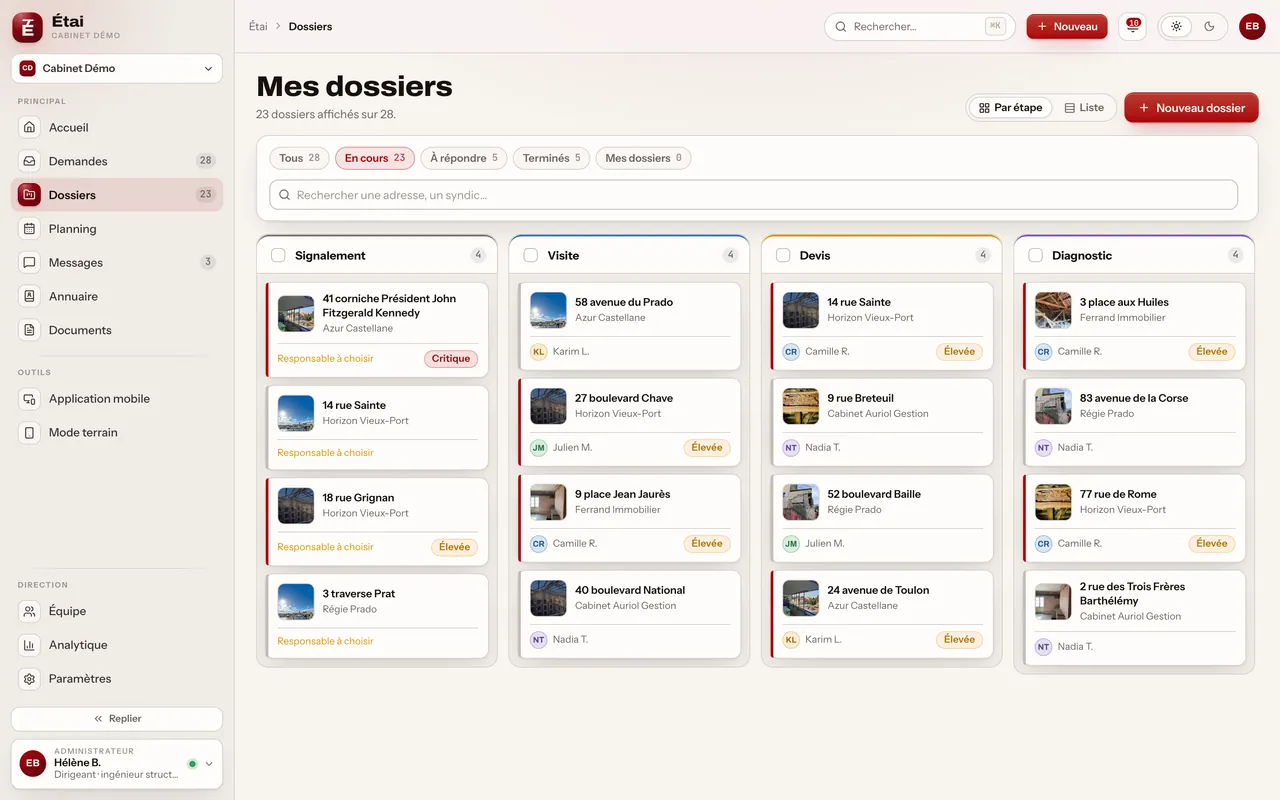The height and width of the screenshot is (800, 1280).
Task: Tick the Diagnostic column checkbox
Action: pyautogui.click(x=1035, y=255)
